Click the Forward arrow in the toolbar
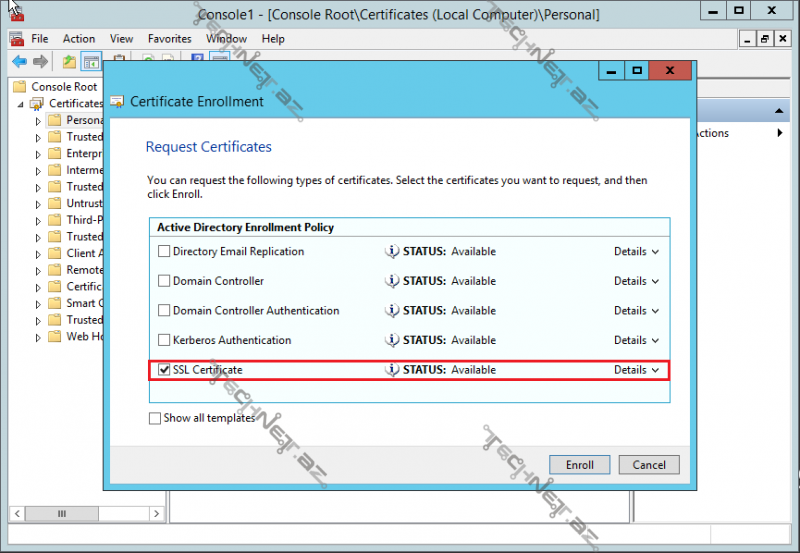 coord(40,62)
